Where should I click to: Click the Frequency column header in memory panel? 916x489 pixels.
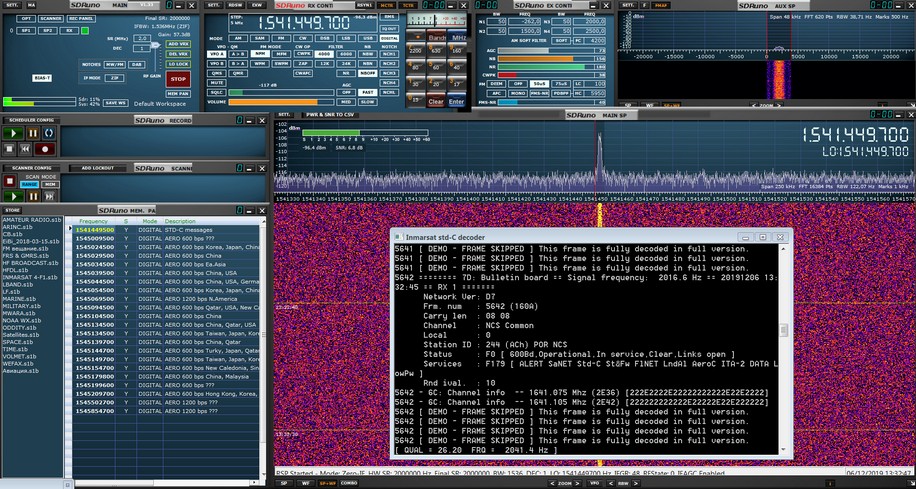(x=93, y=221)
